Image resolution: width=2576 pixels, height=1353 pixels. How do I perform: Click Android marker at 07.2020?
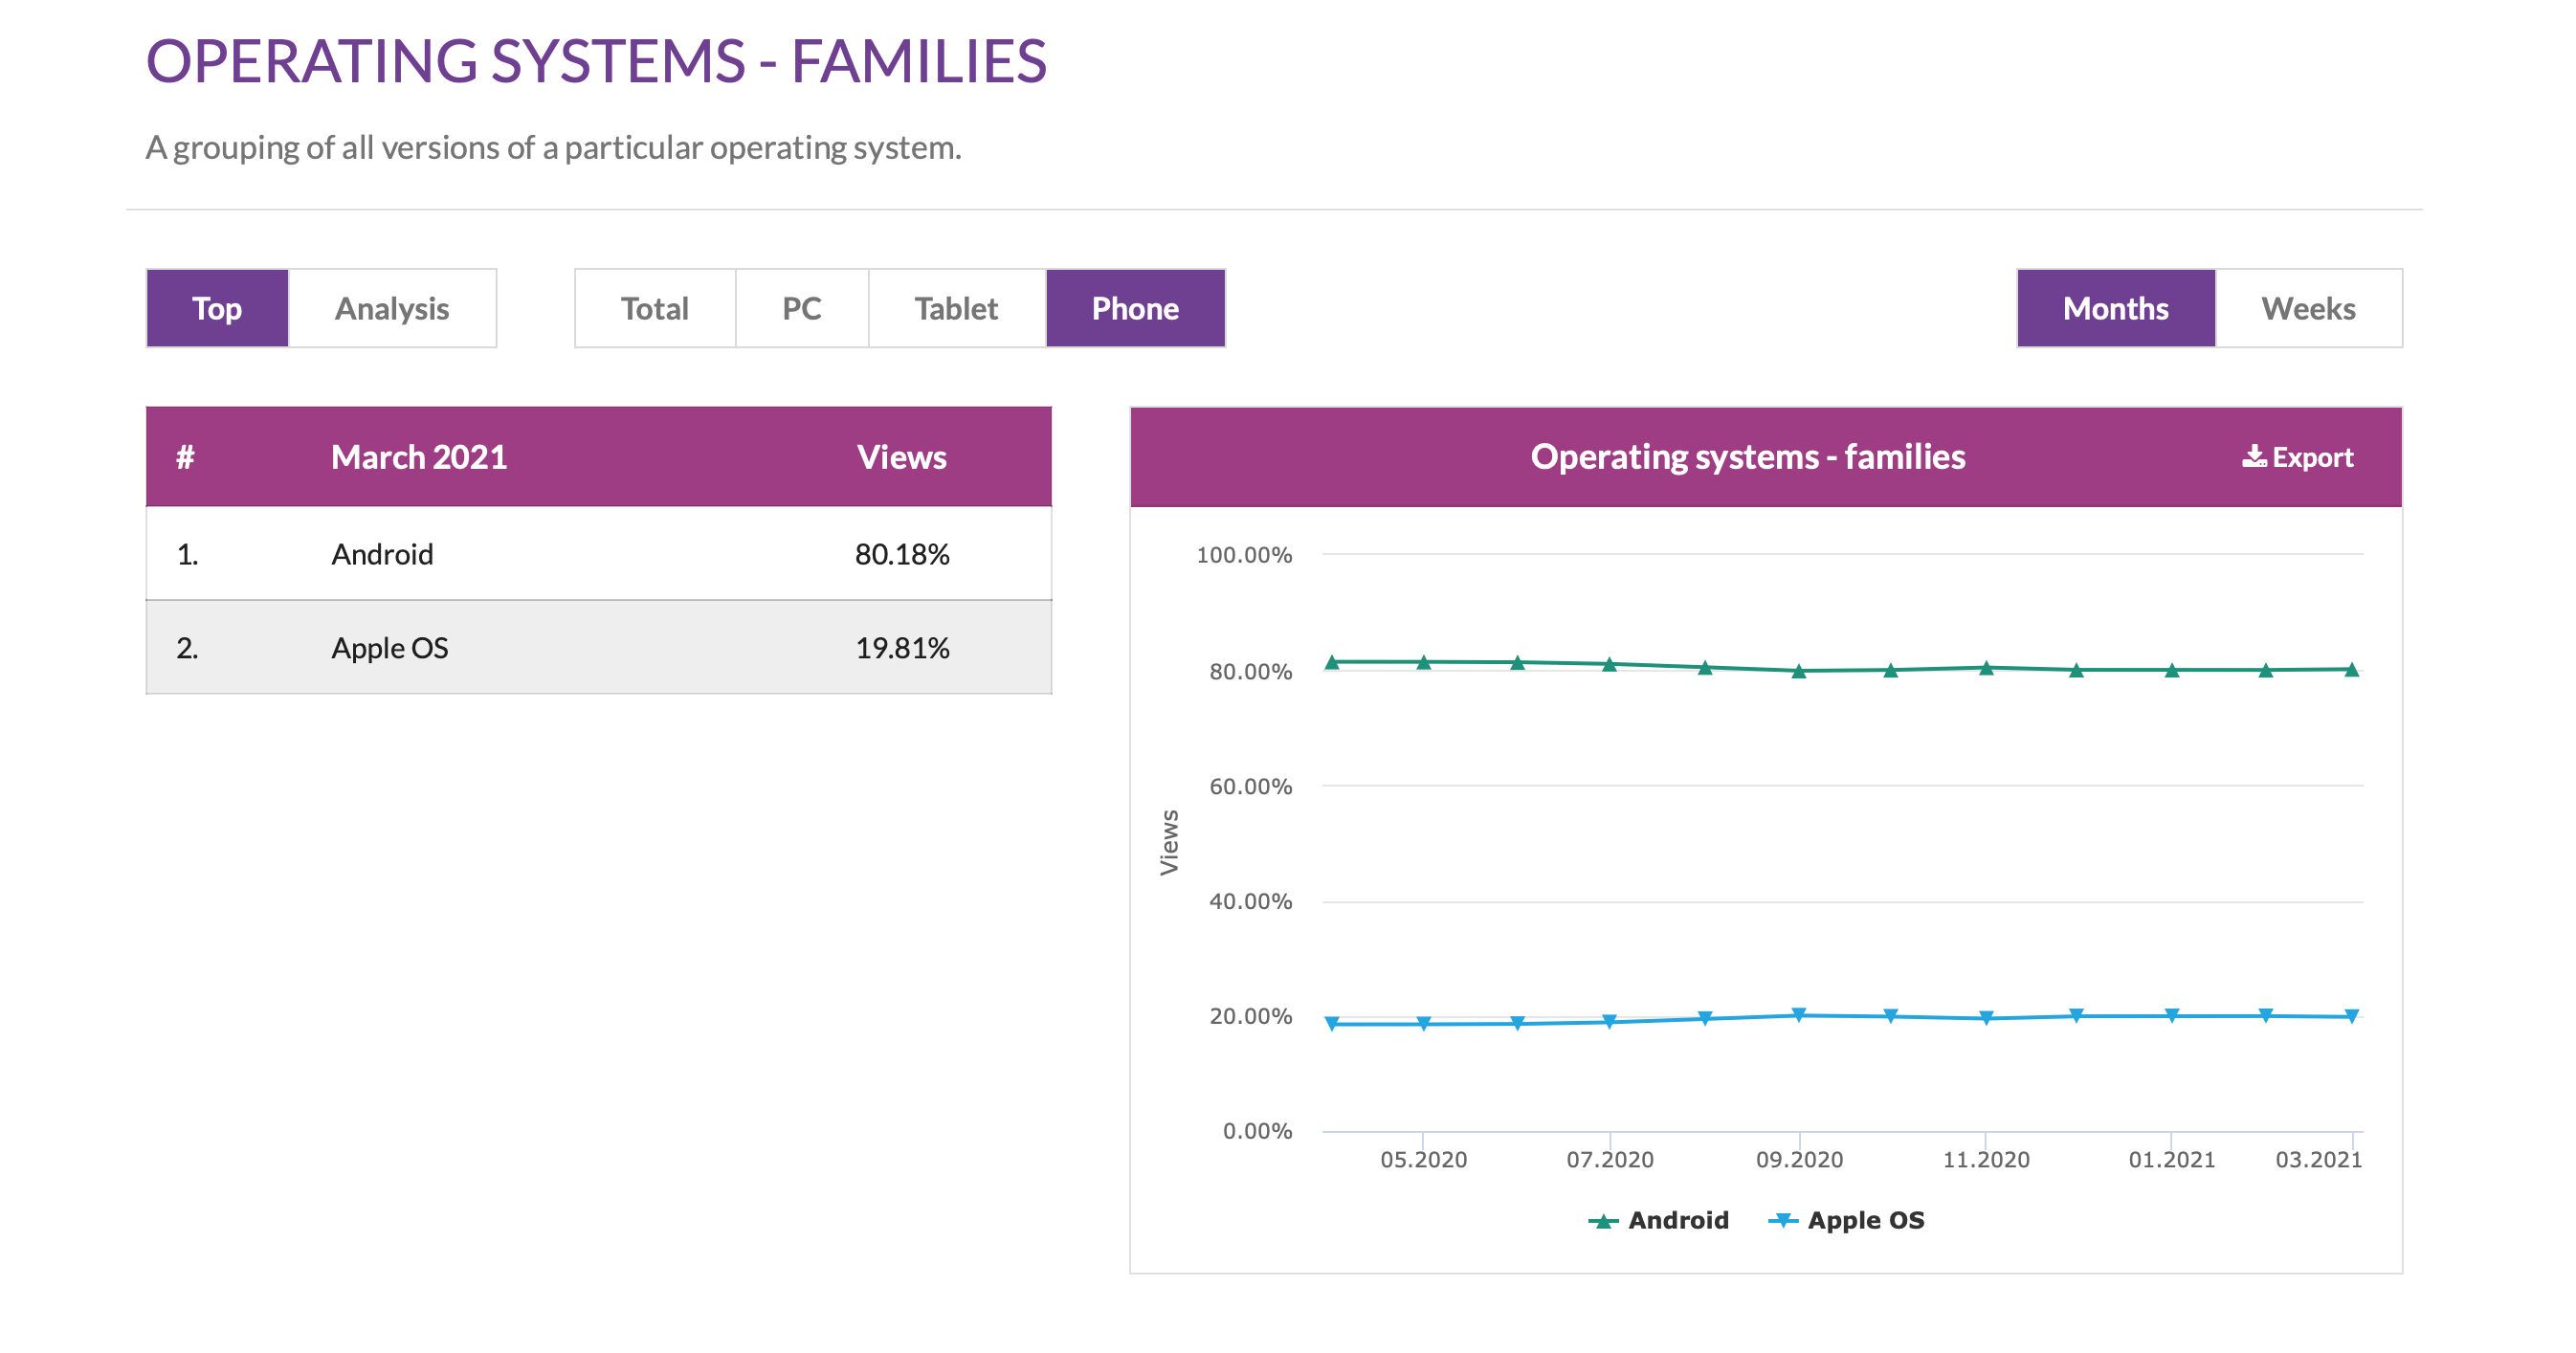point(1610,664)
